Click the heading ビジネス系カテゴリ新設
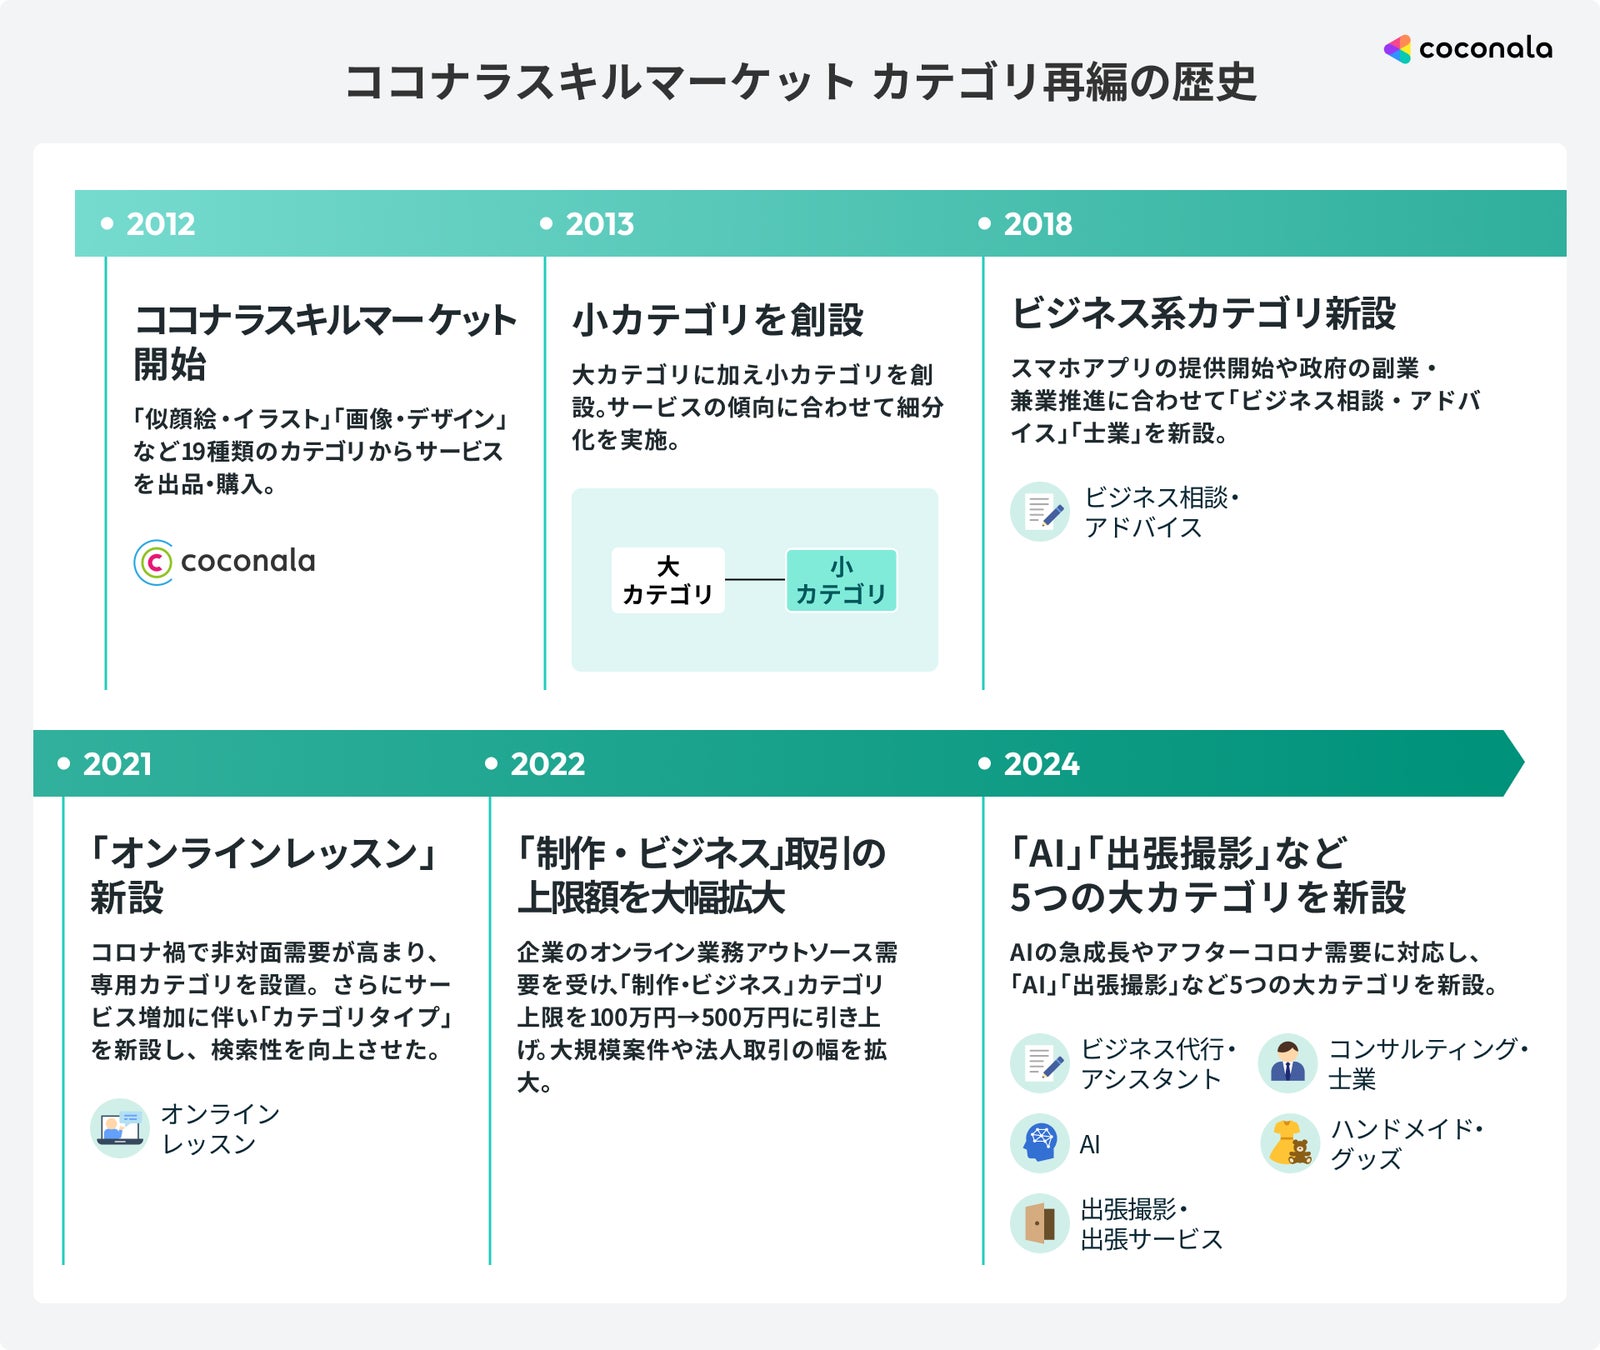The image size is (1600, 1350). click(1203, 313)
